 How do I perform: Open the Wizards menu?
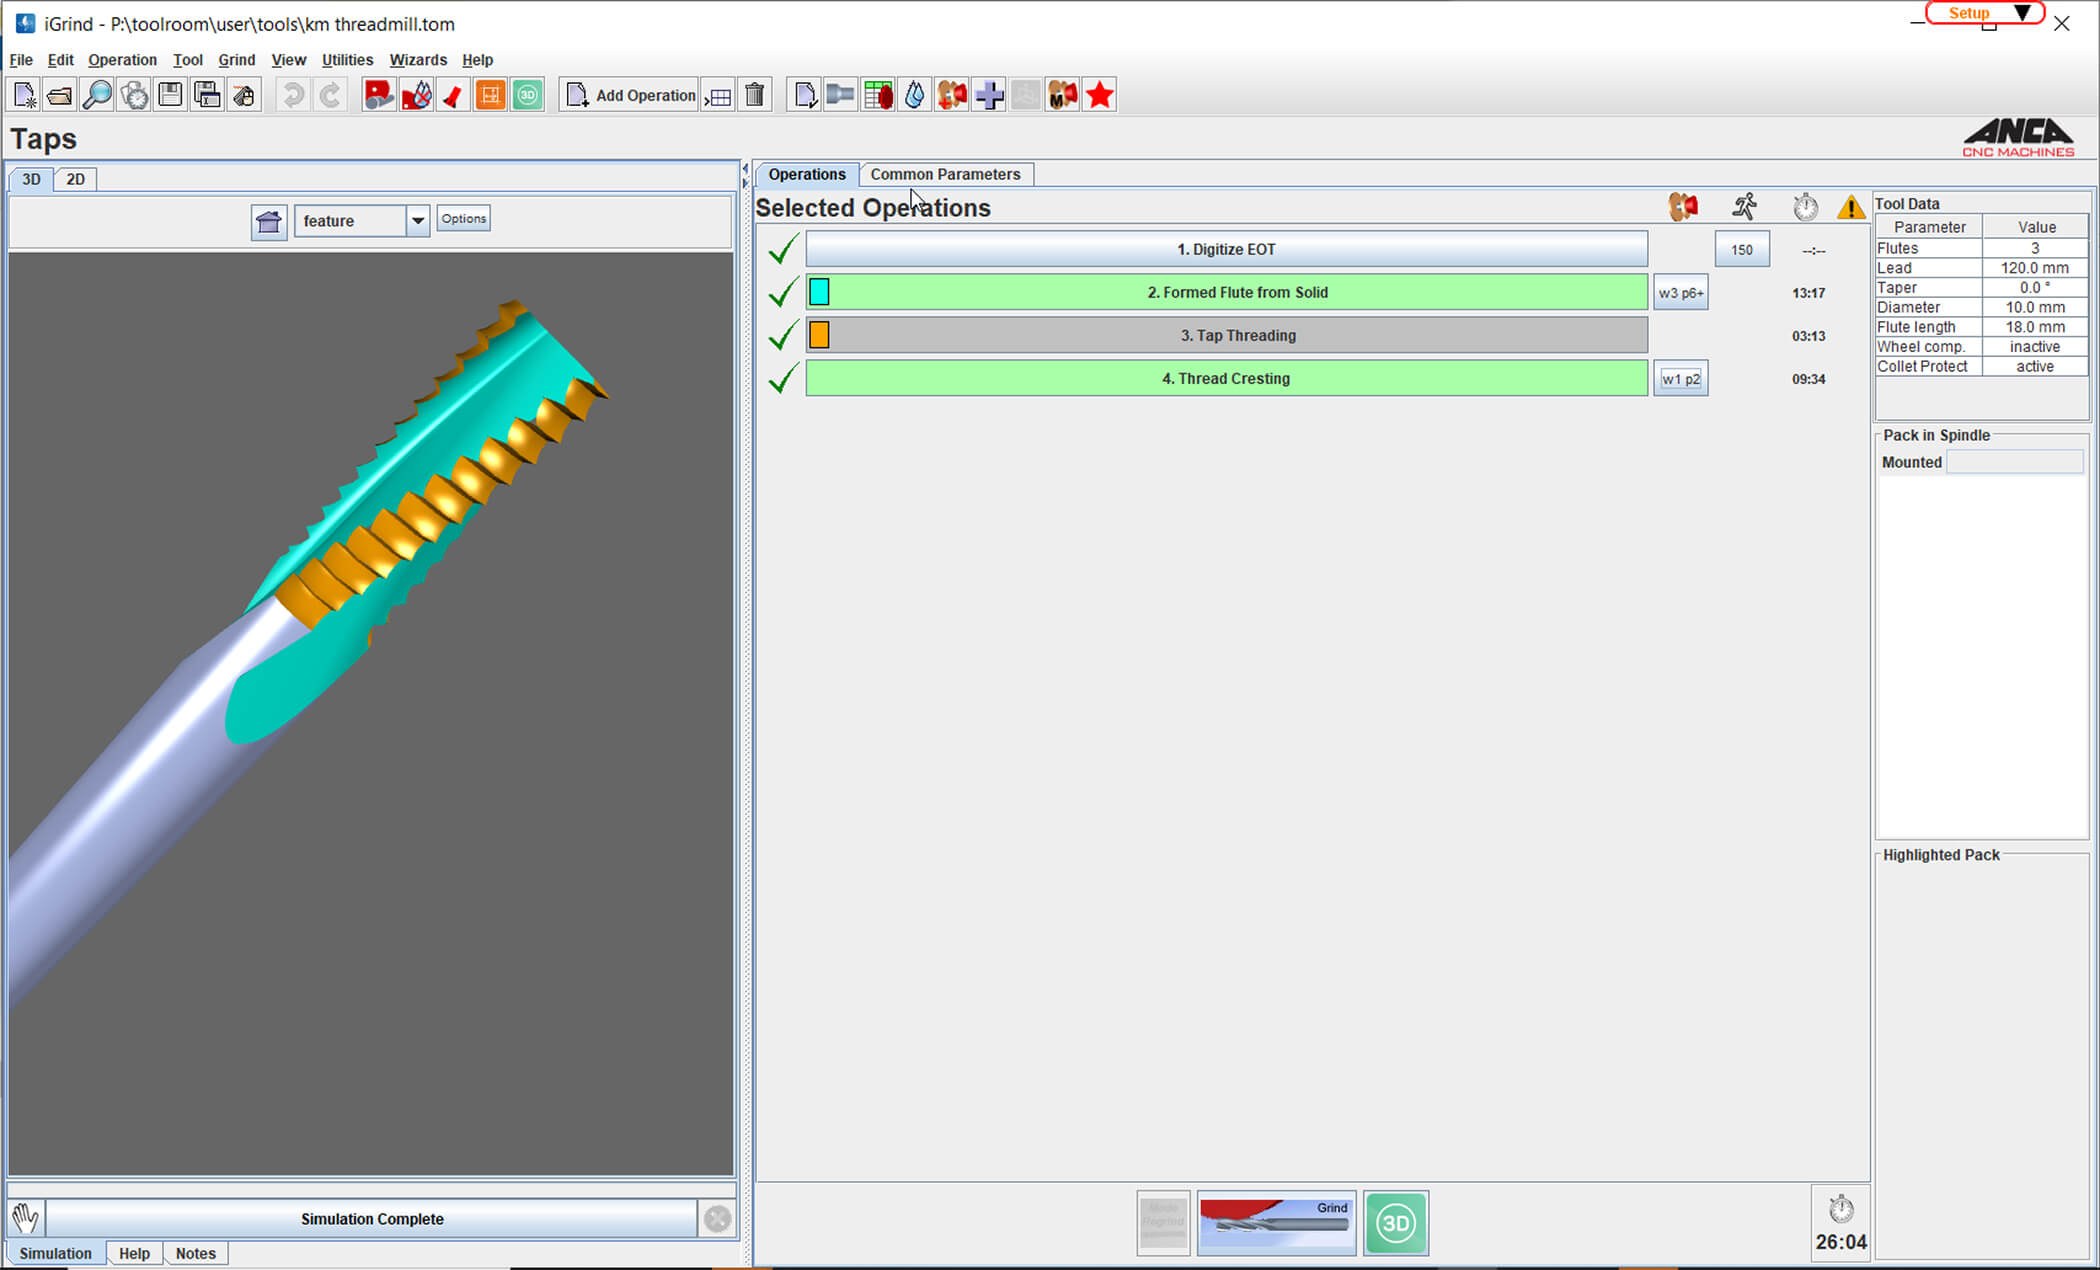tap(417, 60)
